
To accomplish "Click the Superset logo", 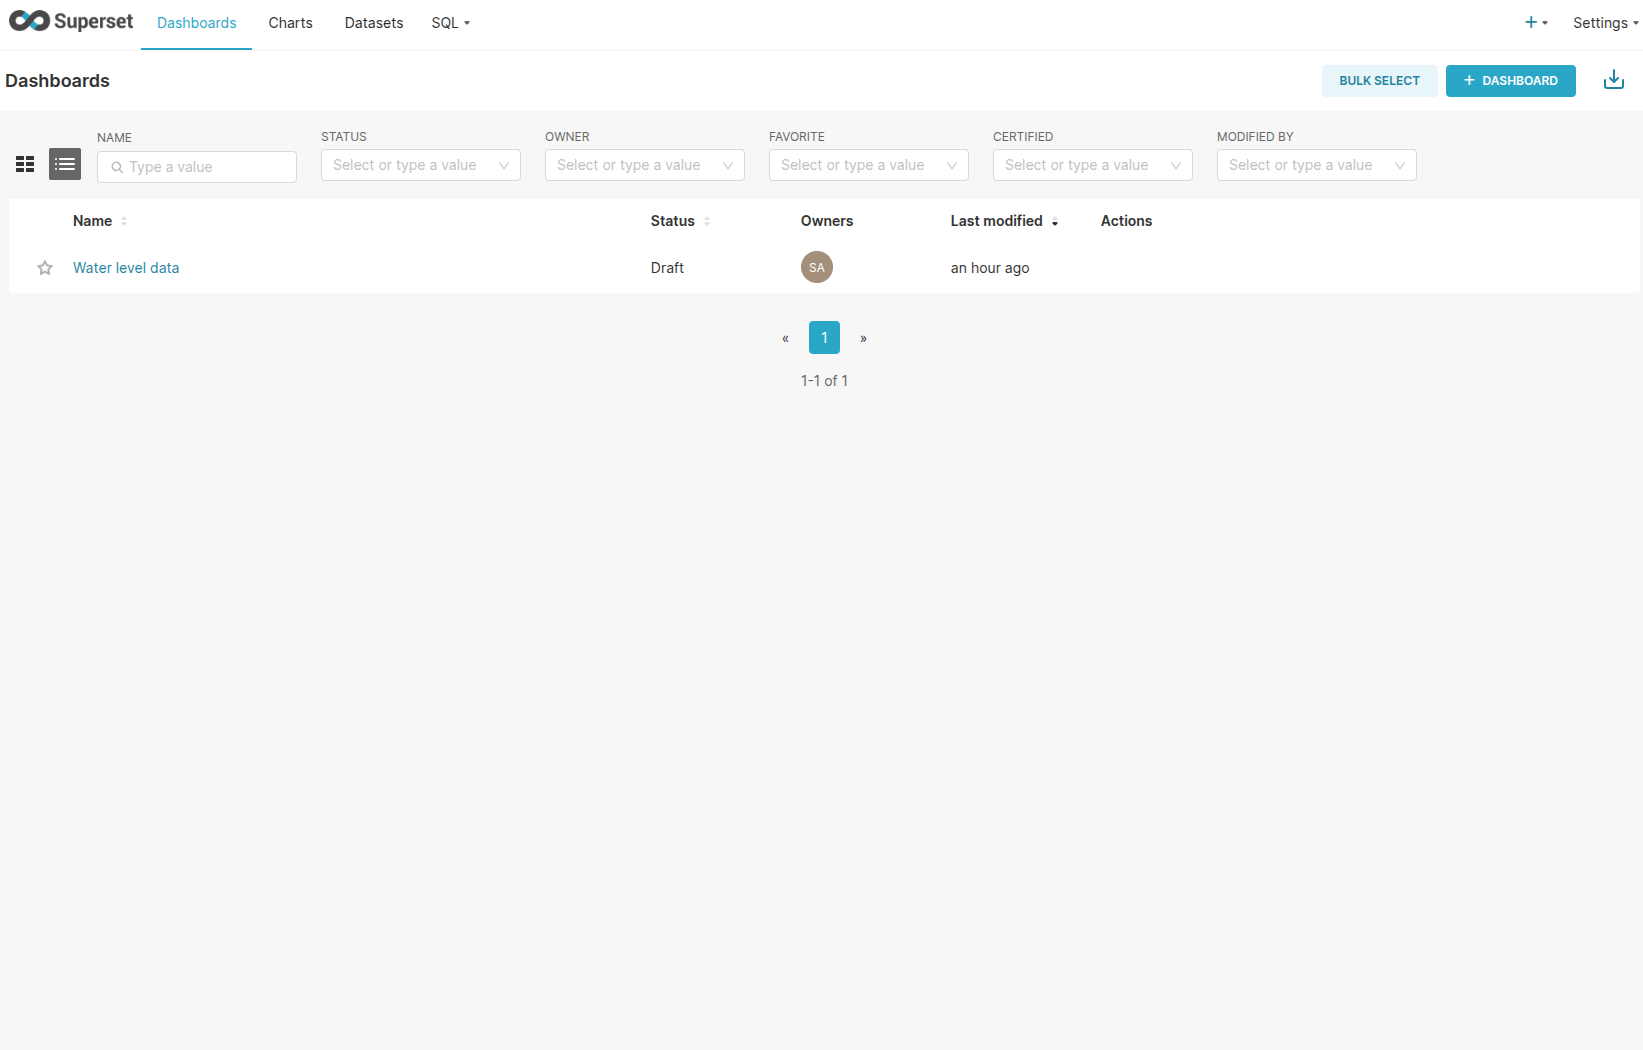I will [71, 22].
